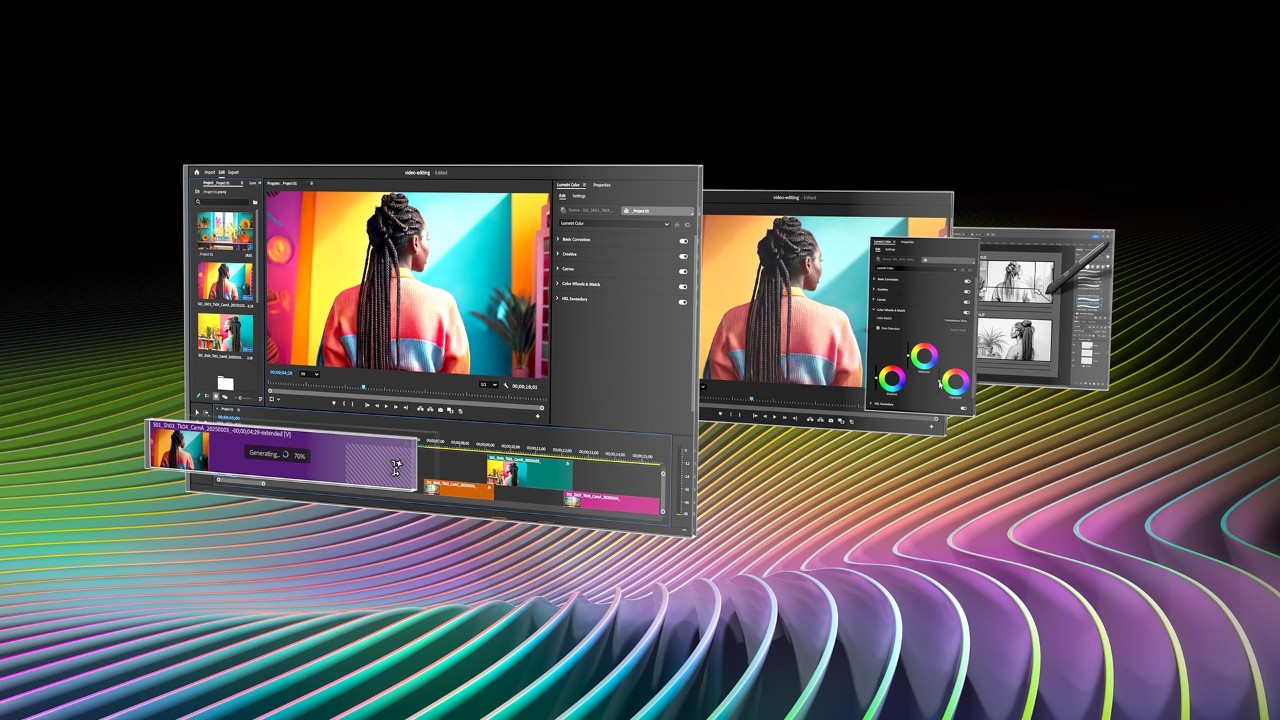1280x720 pixels.
Task: Open the Properties tab beside Lumetri Color
Action: click(602, 185)
